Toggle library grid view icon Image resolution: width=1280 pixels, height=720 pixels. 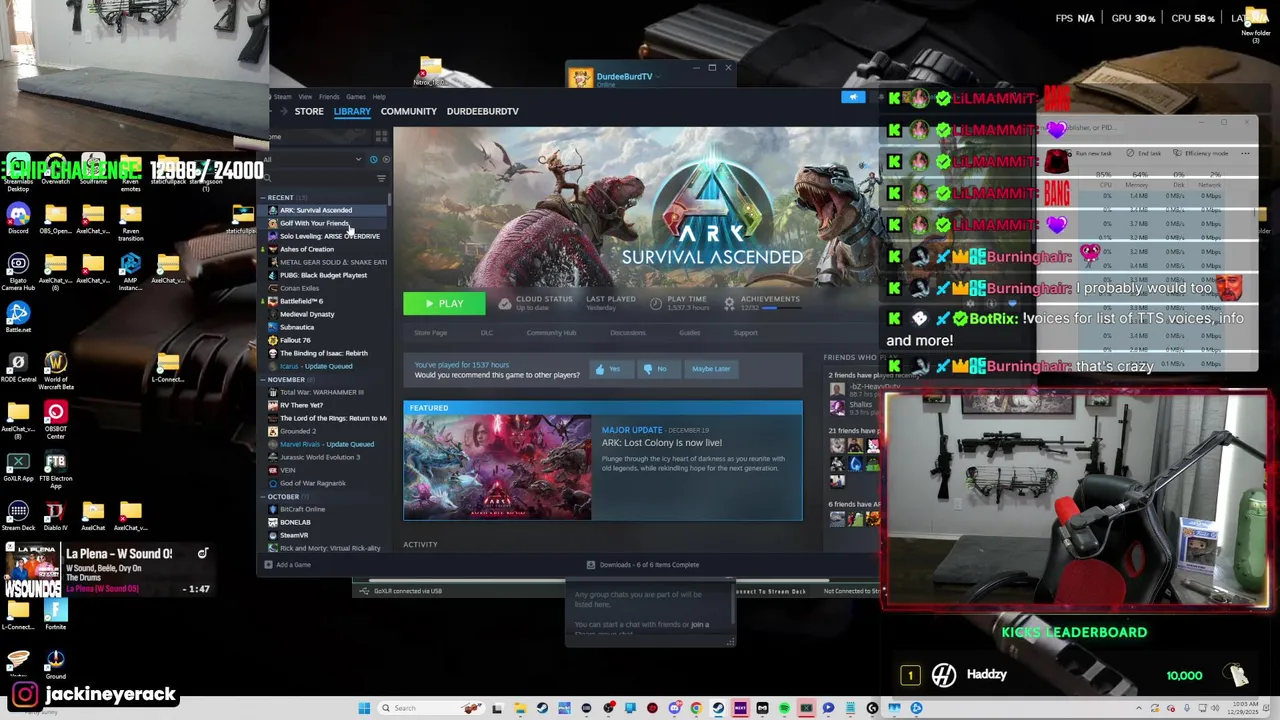coord(381,137)
